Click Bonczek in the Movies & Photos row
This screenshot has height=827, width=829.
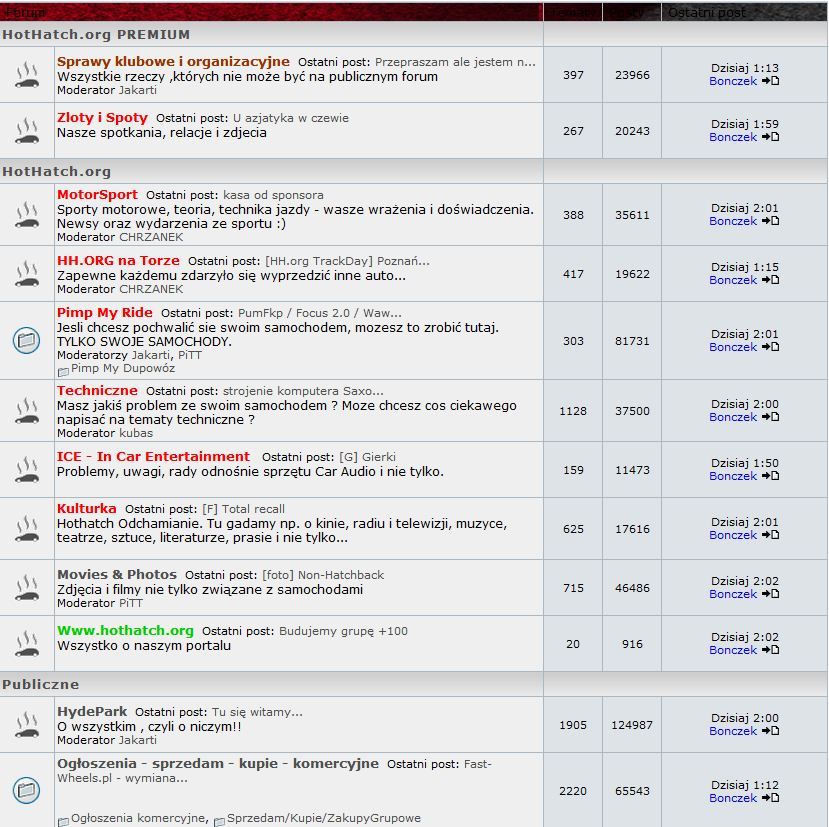tap(733, 594)
